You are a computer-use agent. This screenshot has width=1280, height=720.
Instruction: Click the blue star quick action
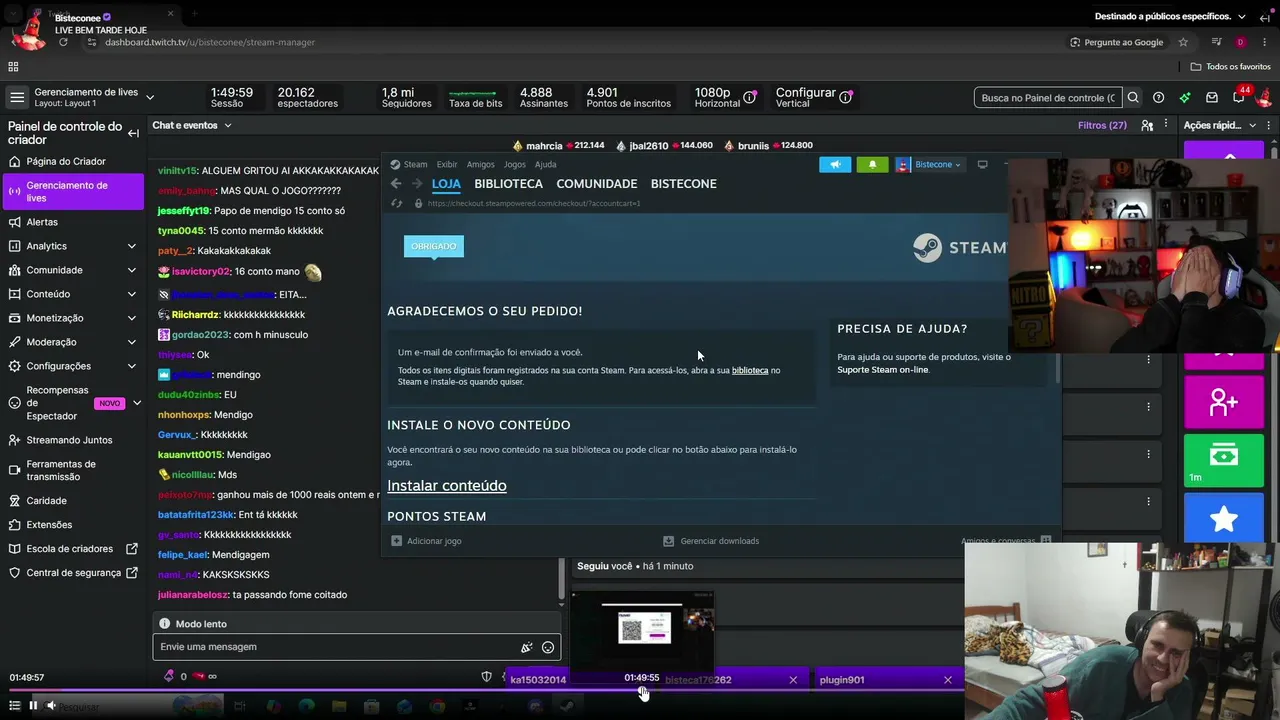[x=1224, y=518]
